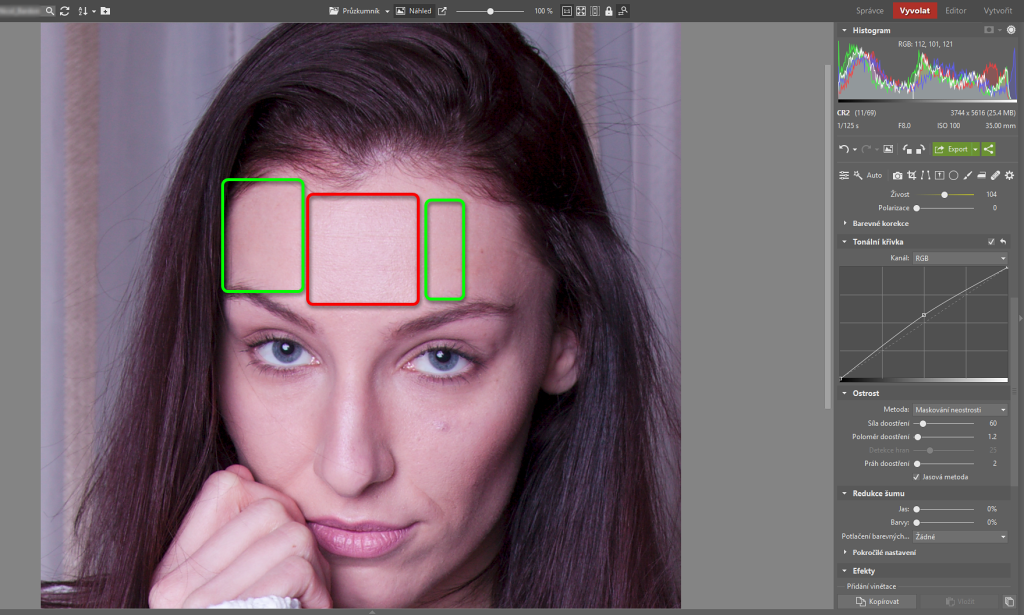Select the Crop tool

coord(912,175)
